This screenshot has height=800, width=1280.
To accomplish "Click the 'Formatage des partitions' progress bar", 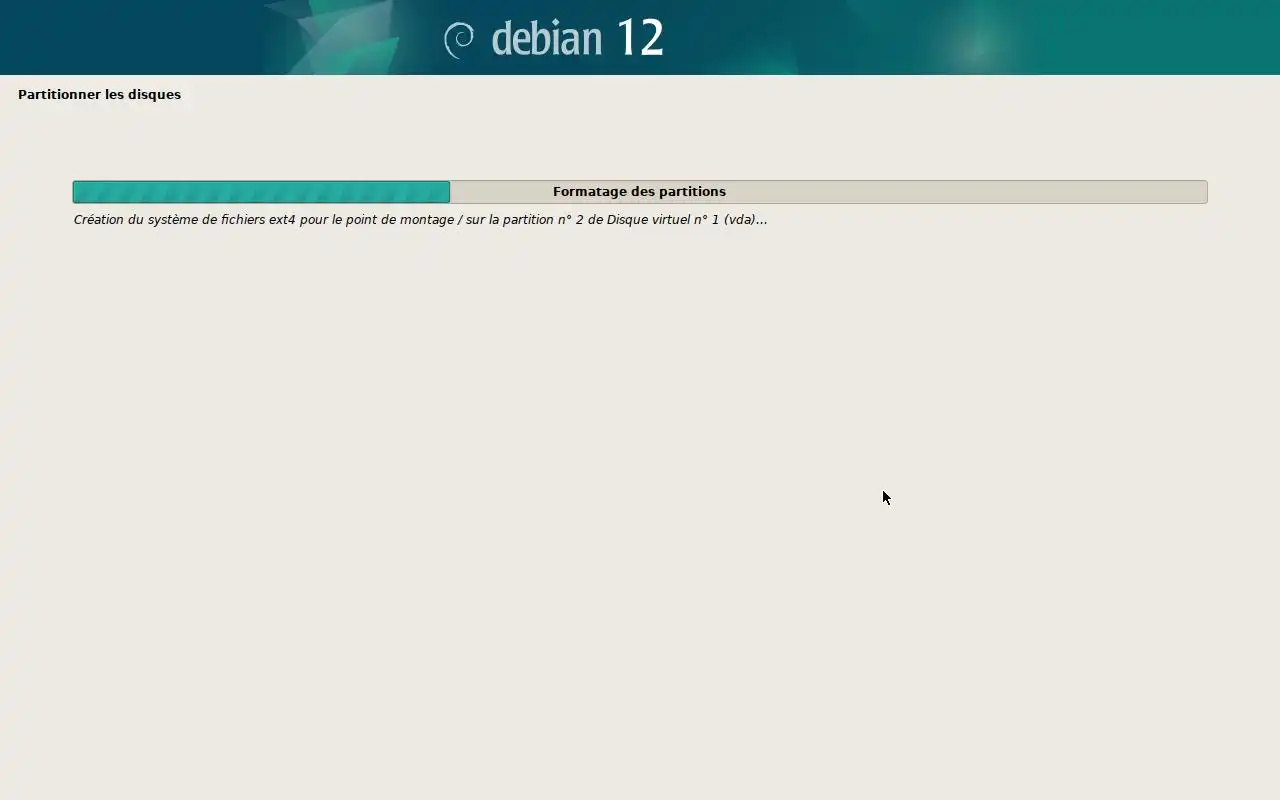I will coord(640,192).
